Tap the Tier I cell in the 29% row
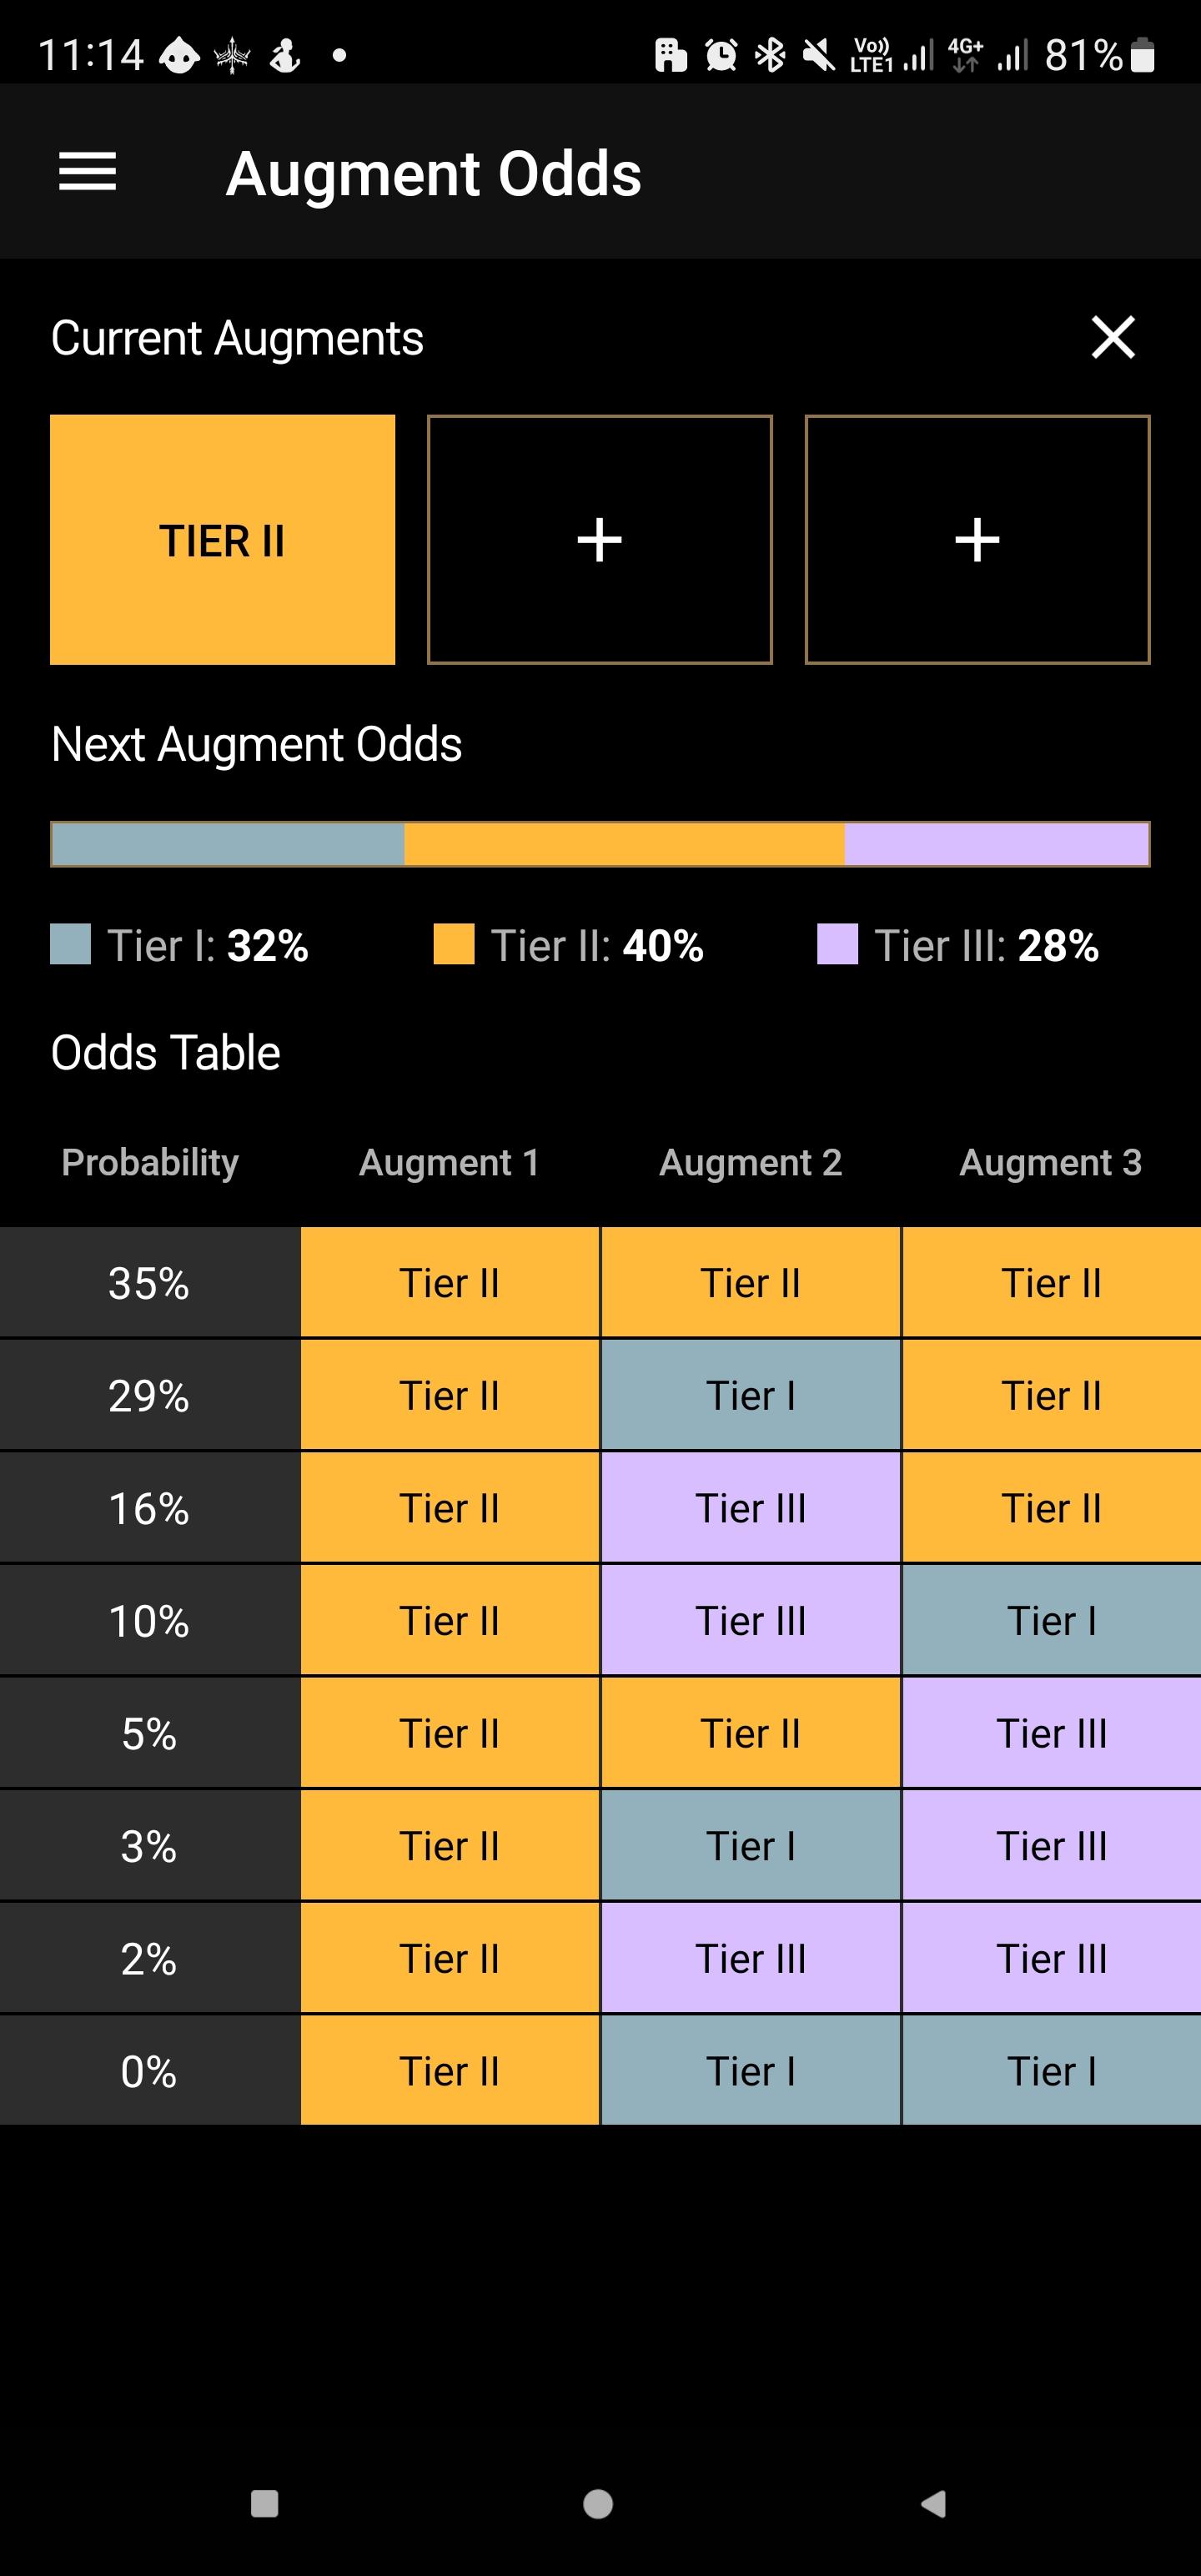 [750, 1395]
